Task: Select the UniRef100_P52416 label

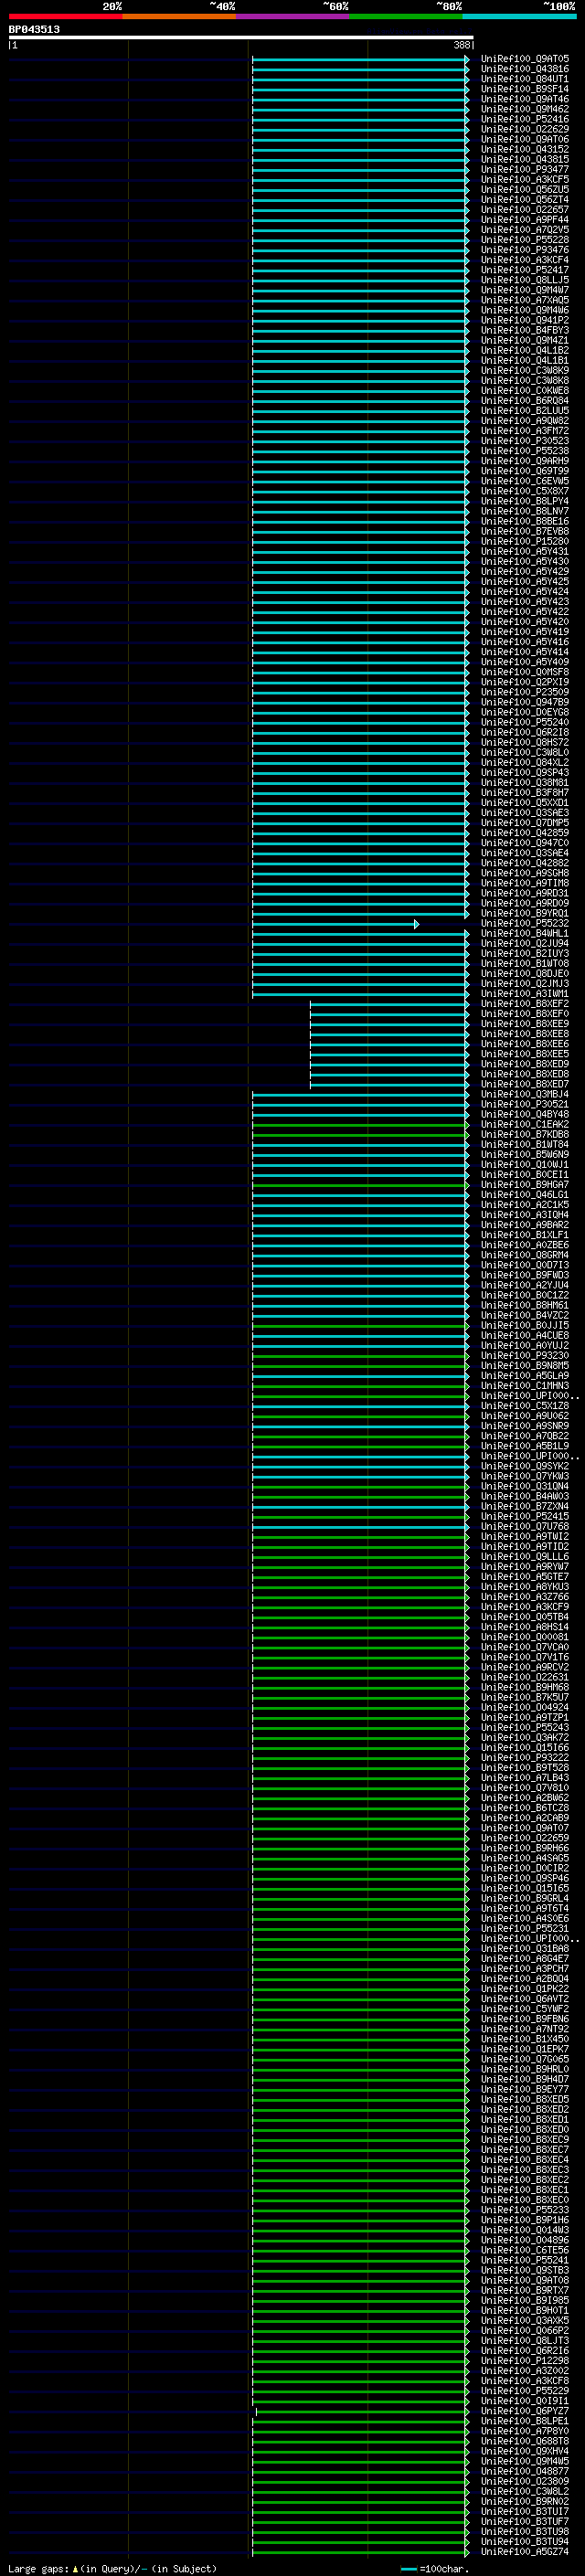Action: pyautogui.click(x=524, y=119)
